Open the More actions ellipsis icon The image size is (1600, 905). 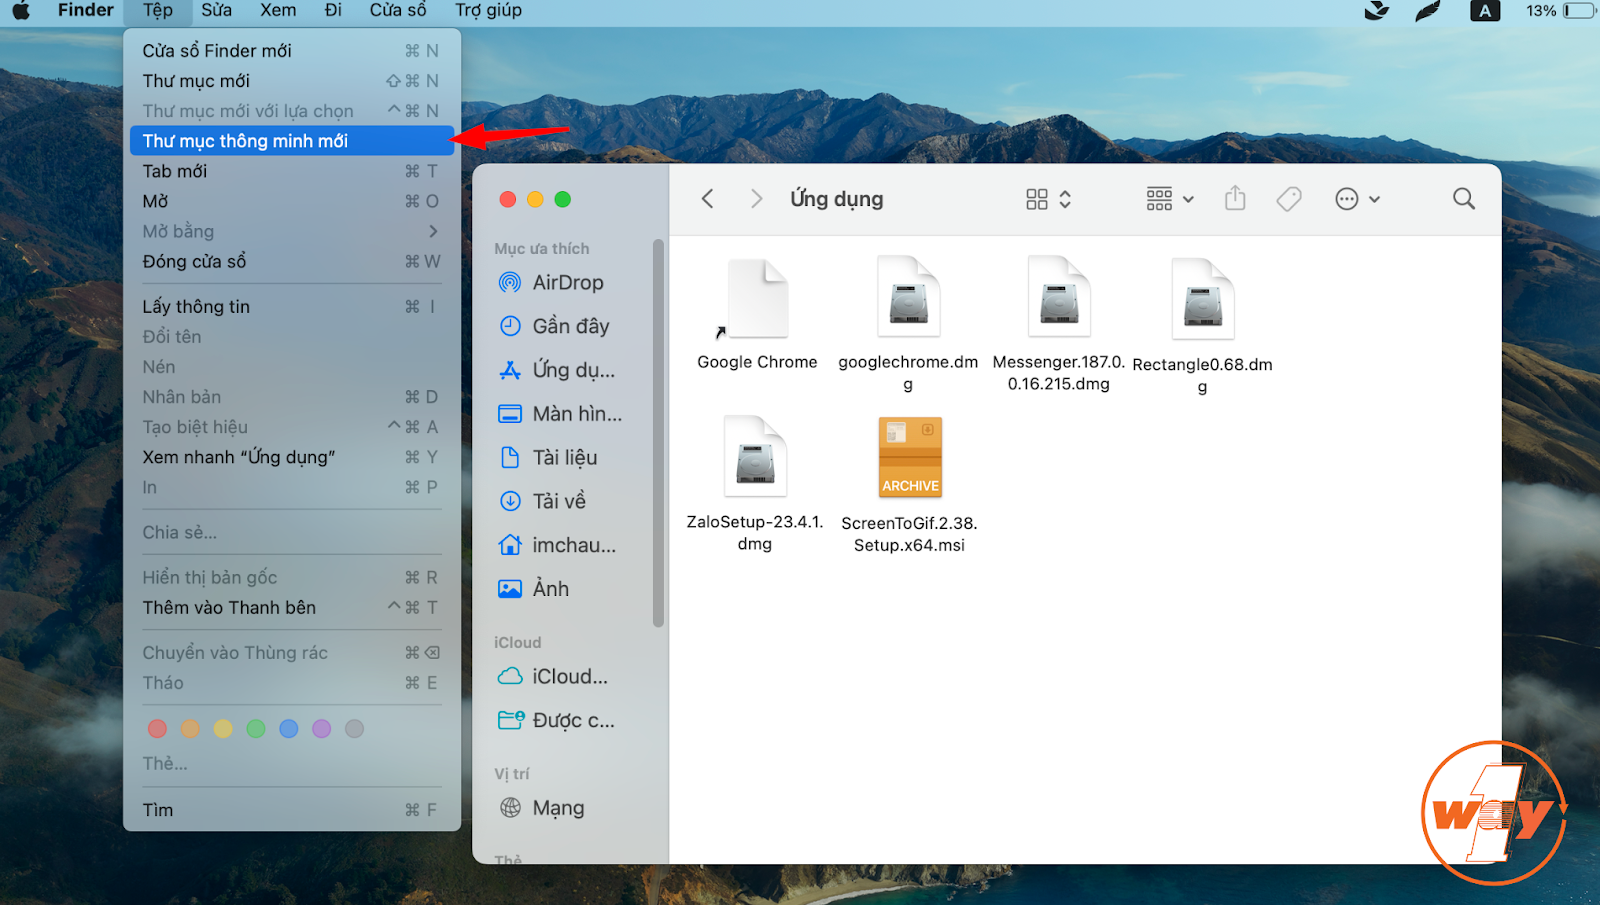pos(1347,199)
